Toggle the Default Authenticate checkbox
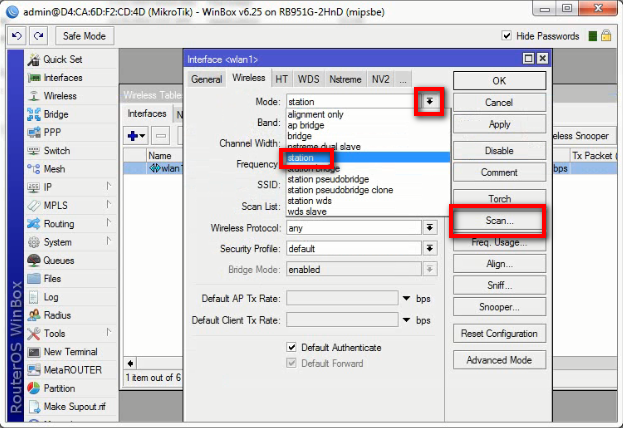 click(x=292, y=347)
